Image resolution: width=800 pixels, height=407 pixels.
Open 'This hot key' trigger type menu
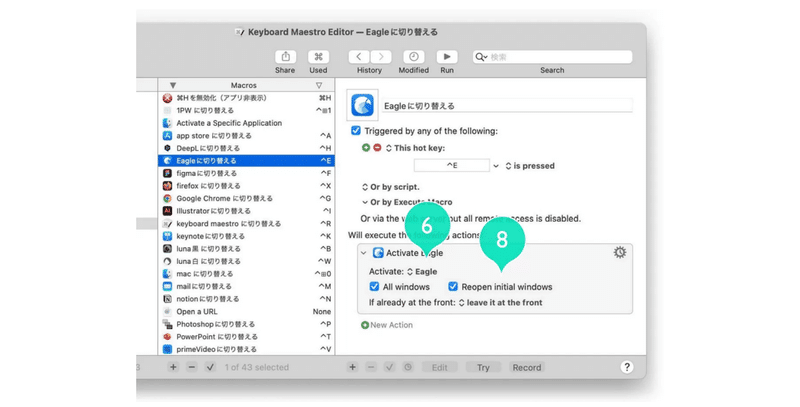[415, 148]
